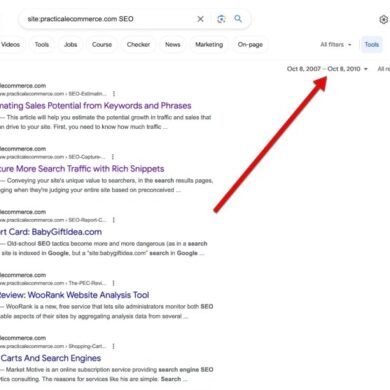Click the SEO-Capture breadcrumb URL

[53, 157]
